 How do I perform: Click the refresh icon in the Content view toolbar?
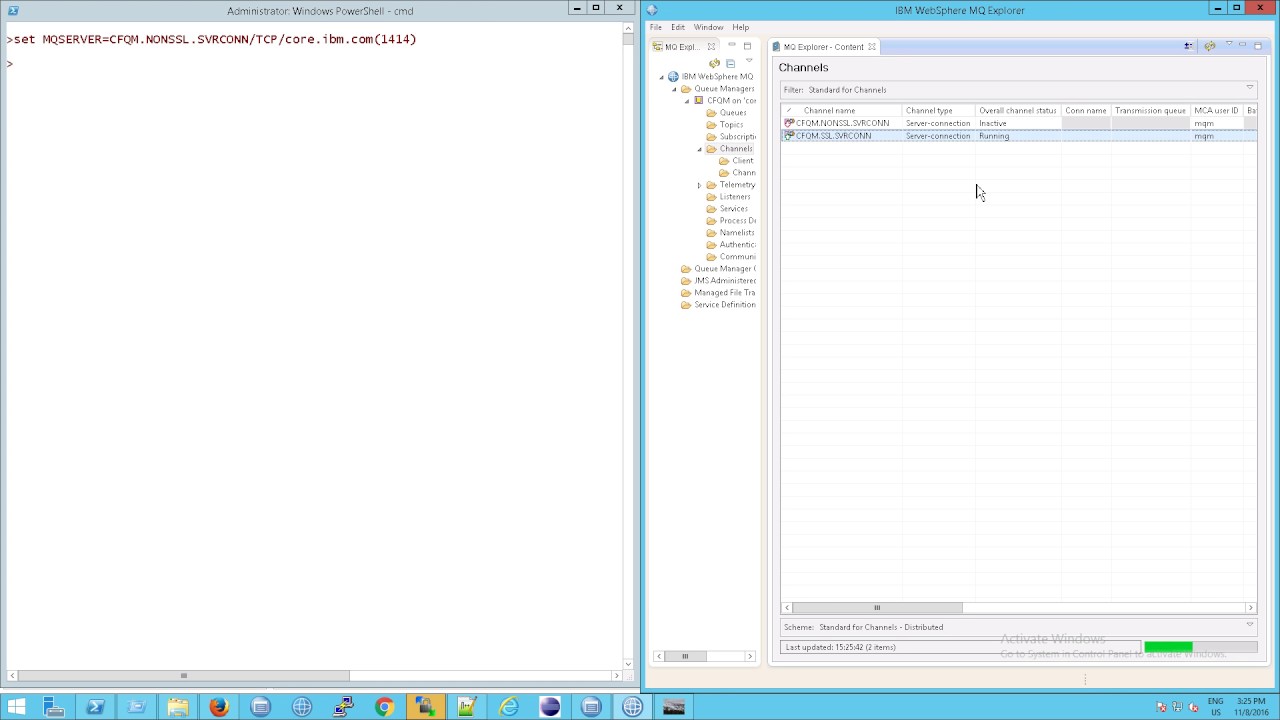(x=1210, y=46)
